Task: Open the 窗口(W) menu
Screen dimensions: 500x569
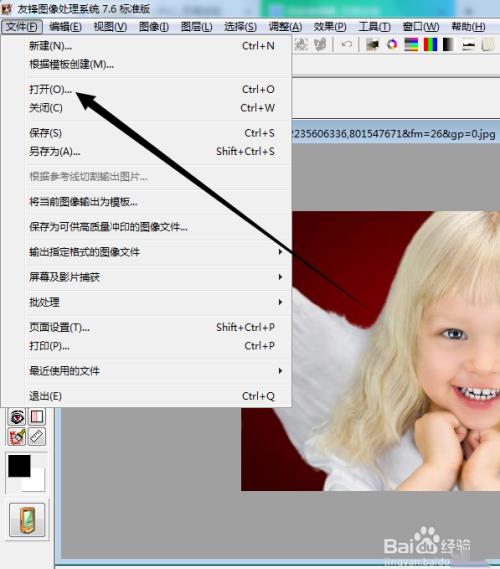Action: point(421,27)
